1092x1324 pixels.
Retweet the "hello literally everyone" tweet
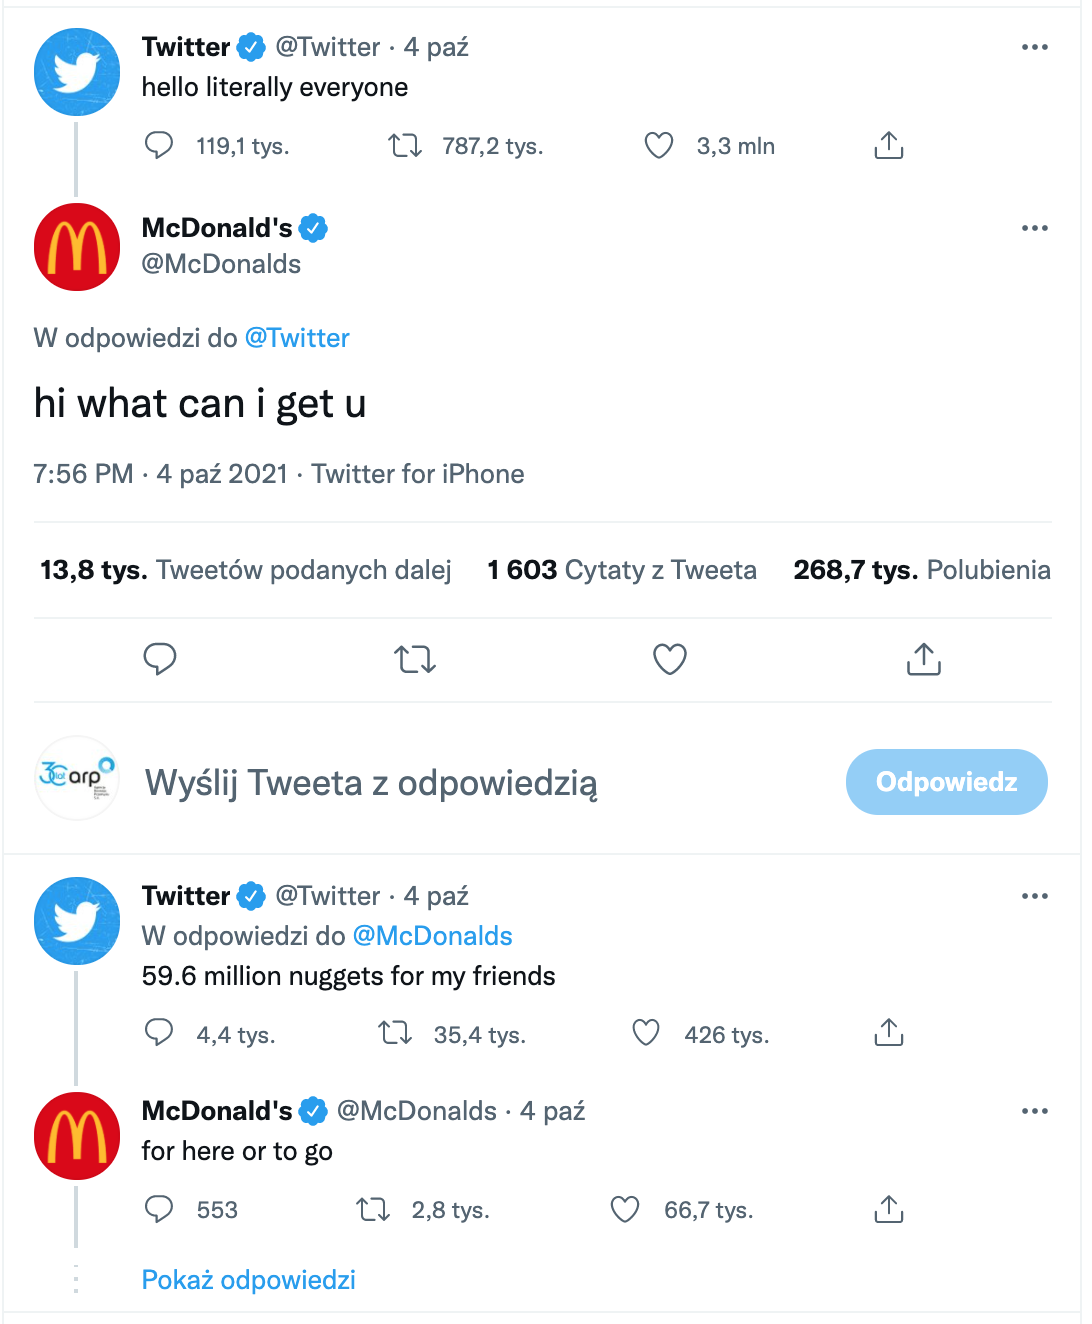tap(405, 146)
